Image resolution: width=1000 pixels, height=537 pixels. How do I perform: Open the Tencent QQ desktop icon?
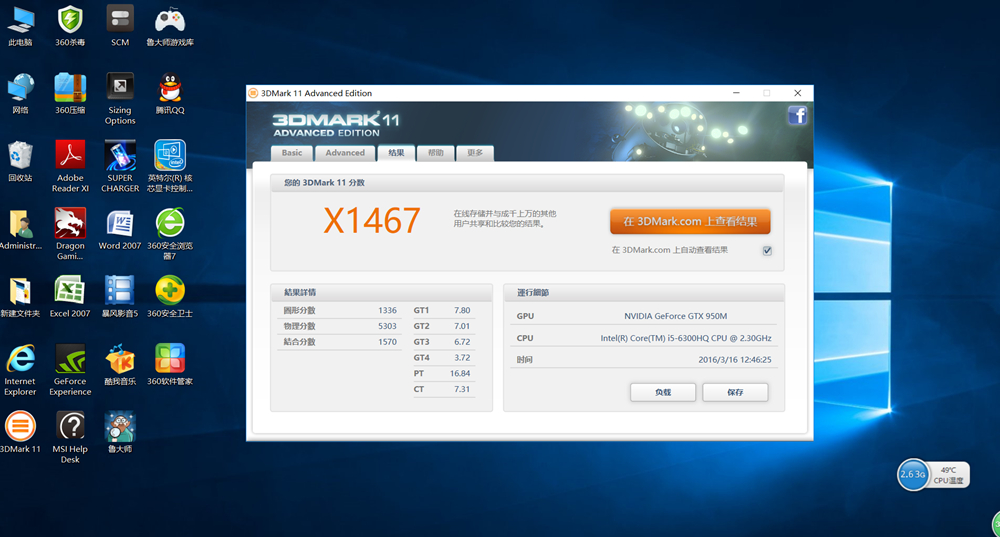point(170,89)
